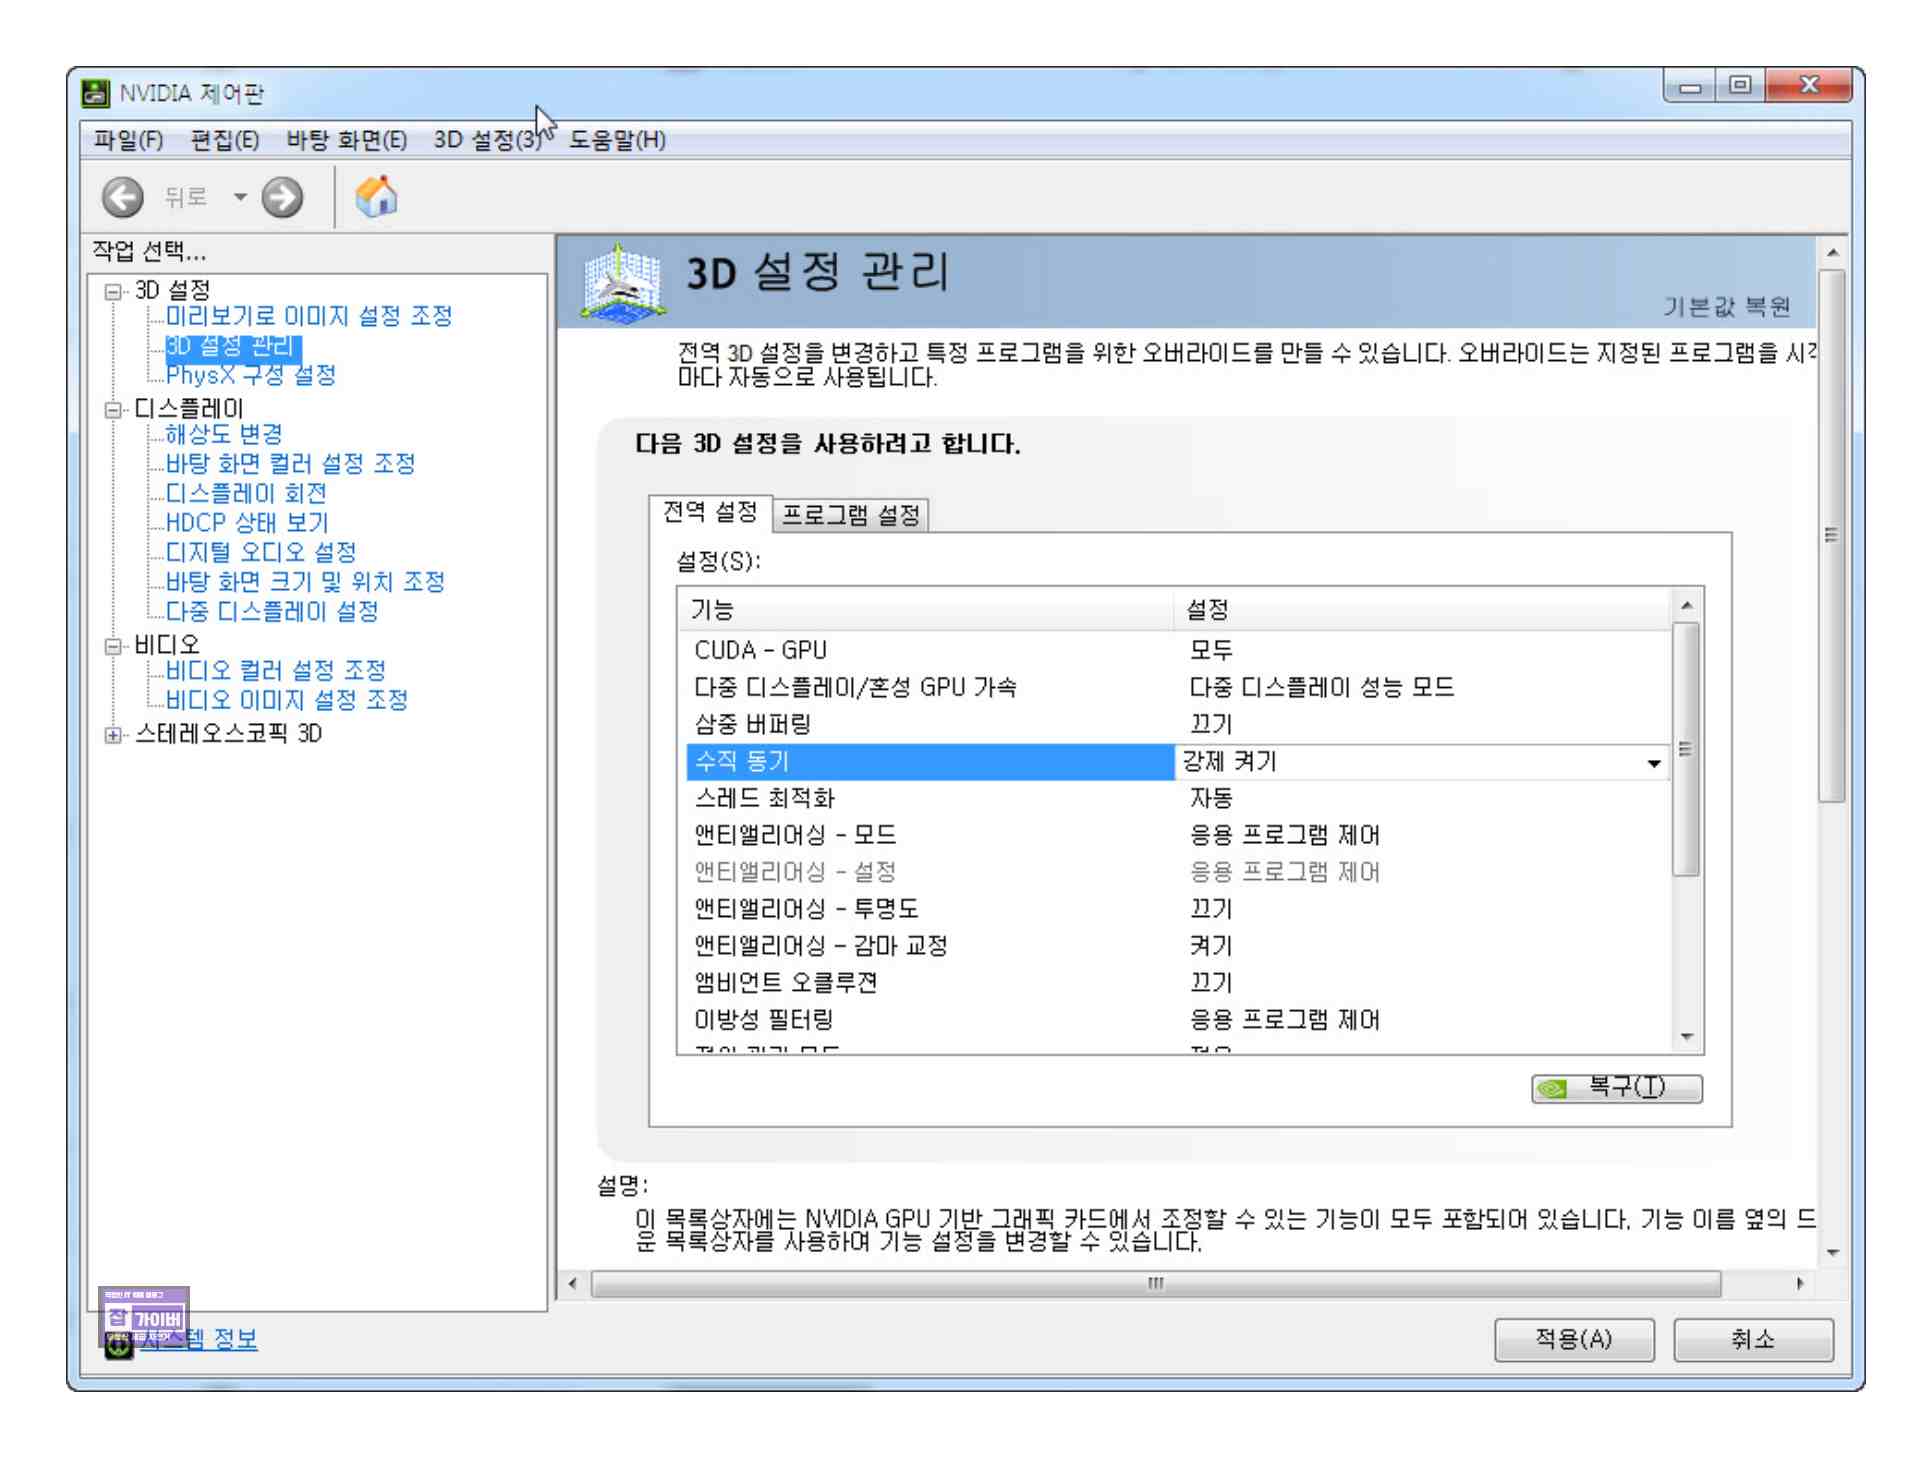Collapse the 3D 설정 tree node
The height and width of the screenshot is (1458, 1932).
[x=113, y=292]
